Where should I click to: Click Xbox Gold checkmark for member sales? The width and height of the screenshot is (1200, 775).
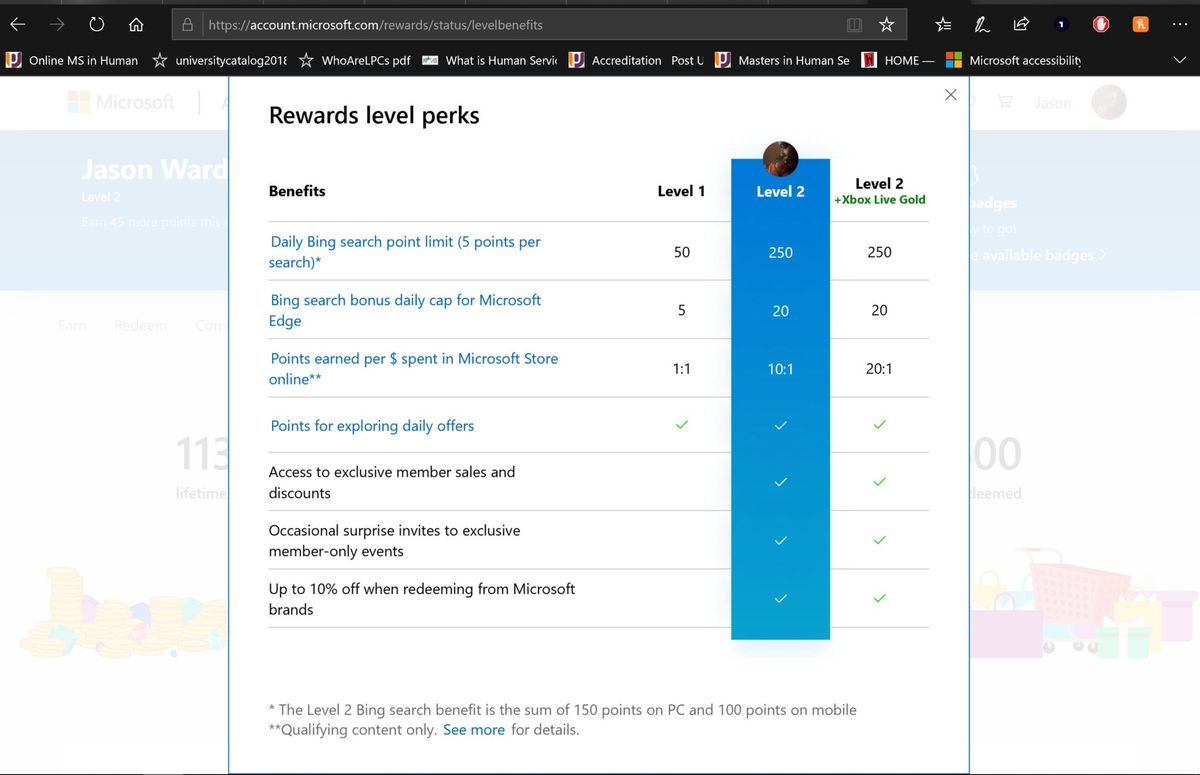pyautogui.click(x=880, y=482)
